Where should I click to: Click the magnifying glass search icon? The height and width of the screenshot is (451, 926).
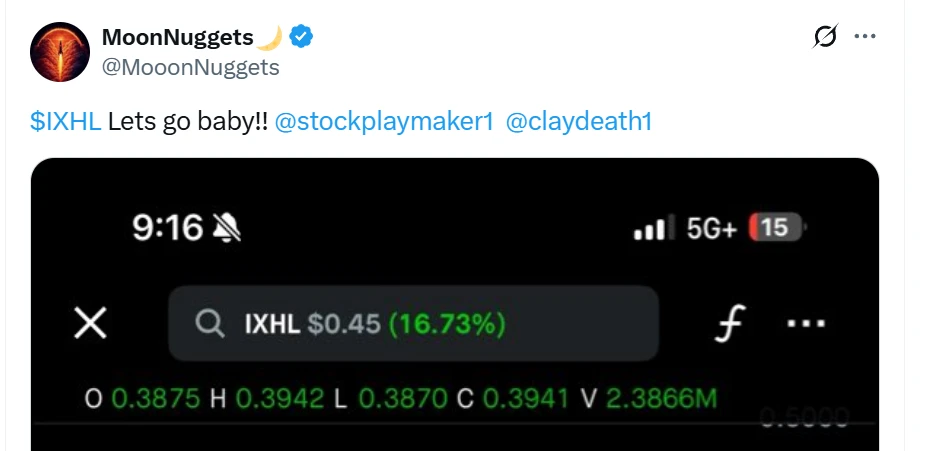209,324
